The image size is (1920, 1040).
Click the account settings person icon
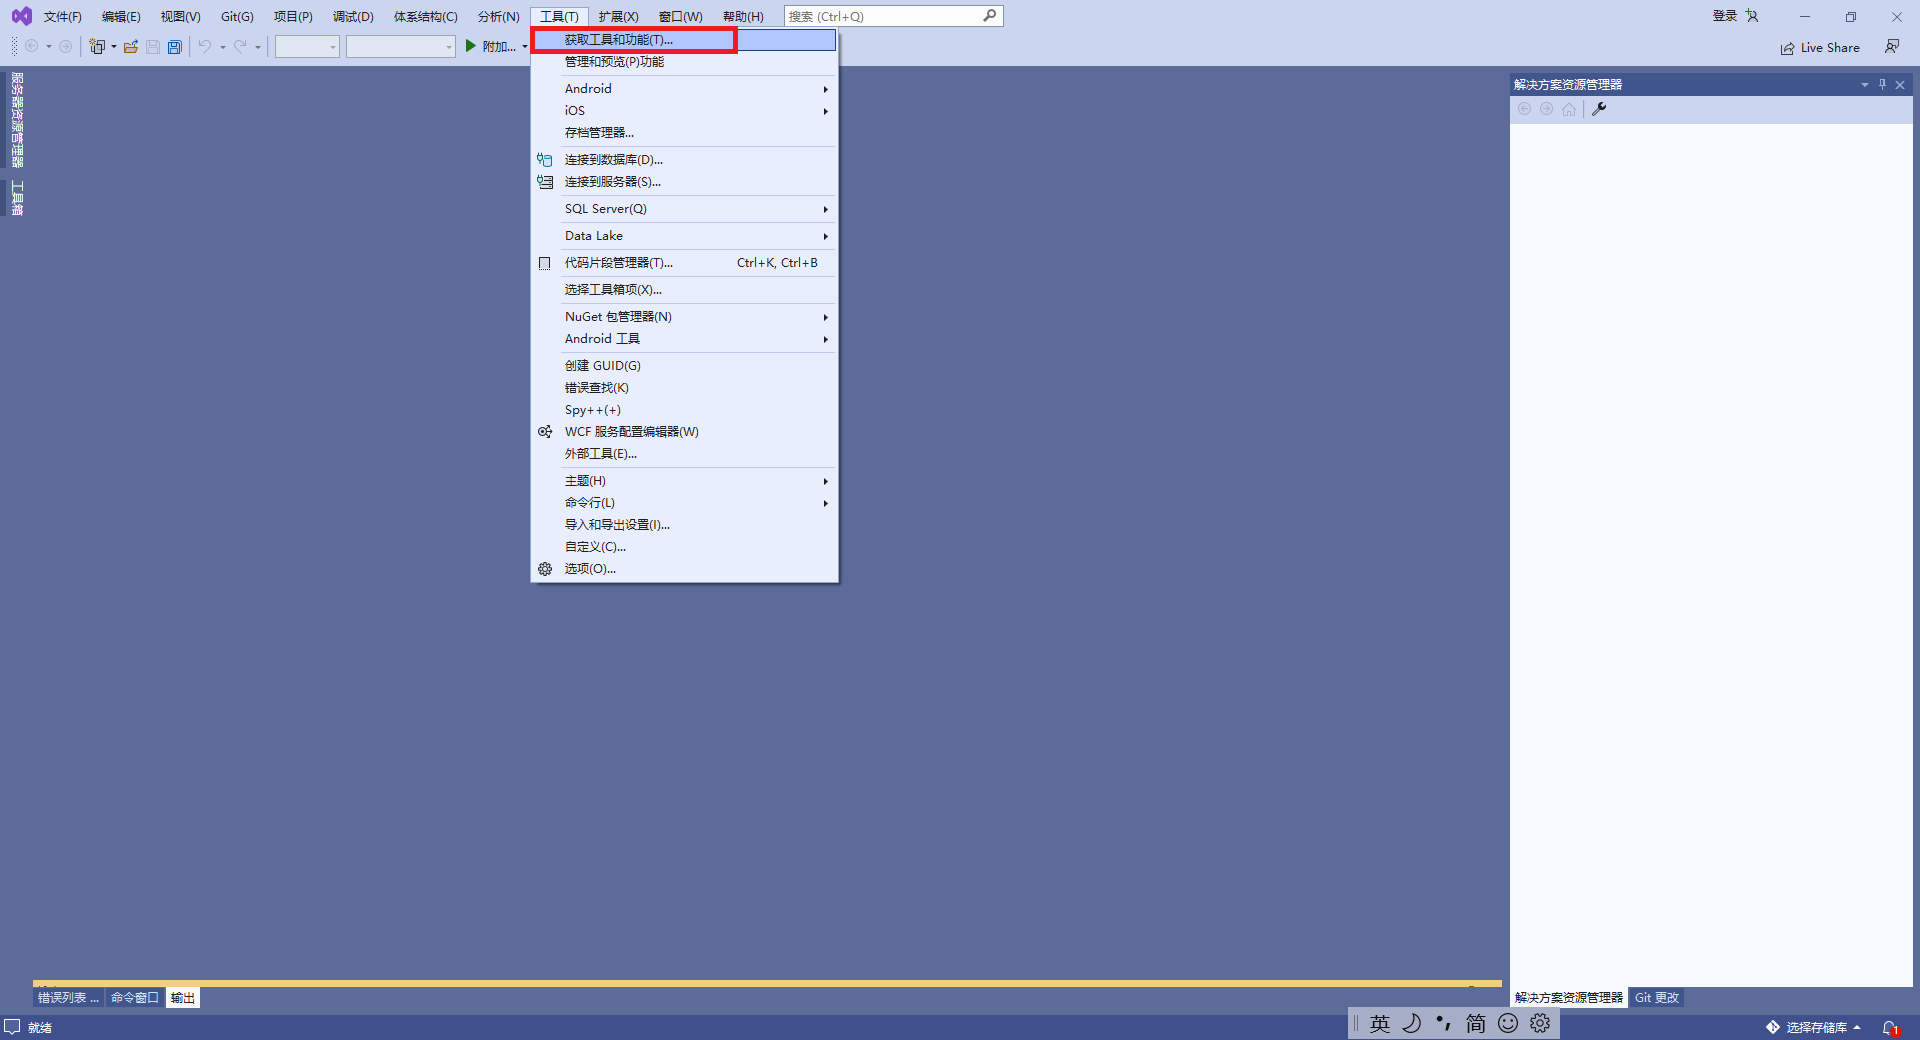[1752, 16]
